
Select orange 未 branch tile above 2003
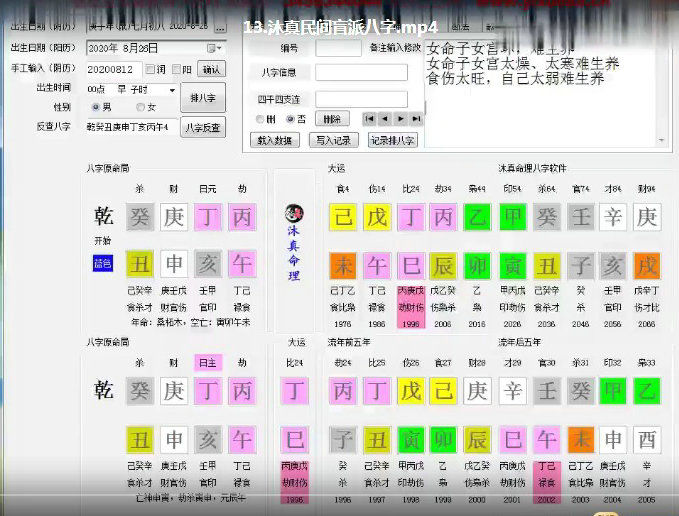pyautogui.click(x=581, y=440)
